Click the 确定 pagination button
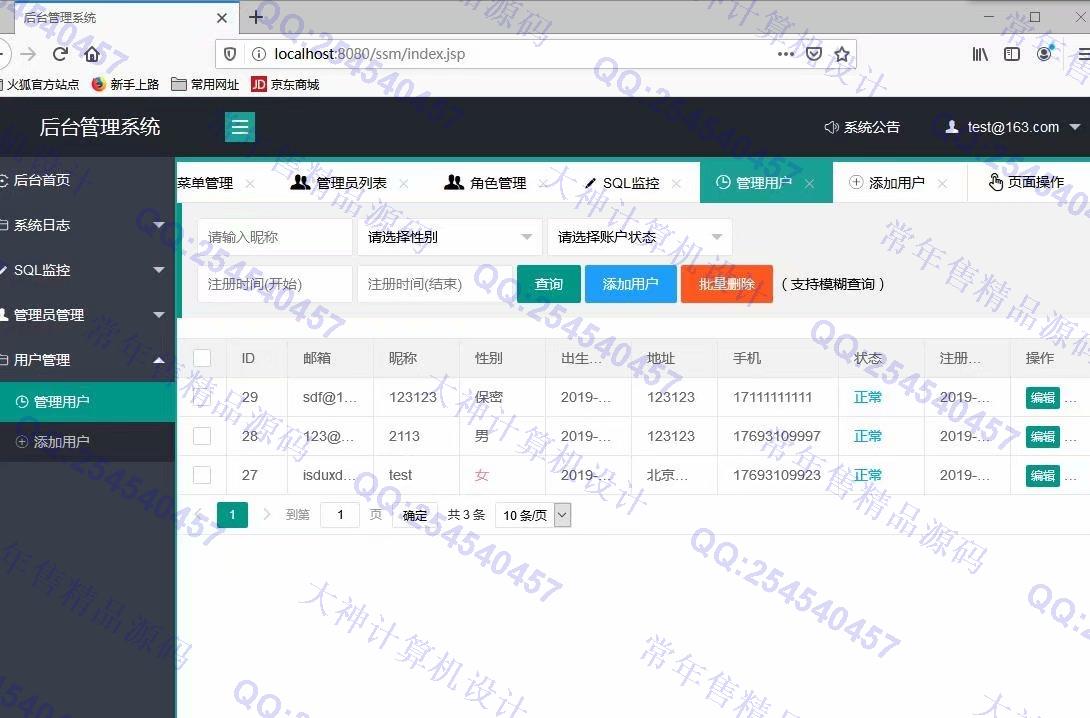The image size is (1090, 718). [415, 515]
